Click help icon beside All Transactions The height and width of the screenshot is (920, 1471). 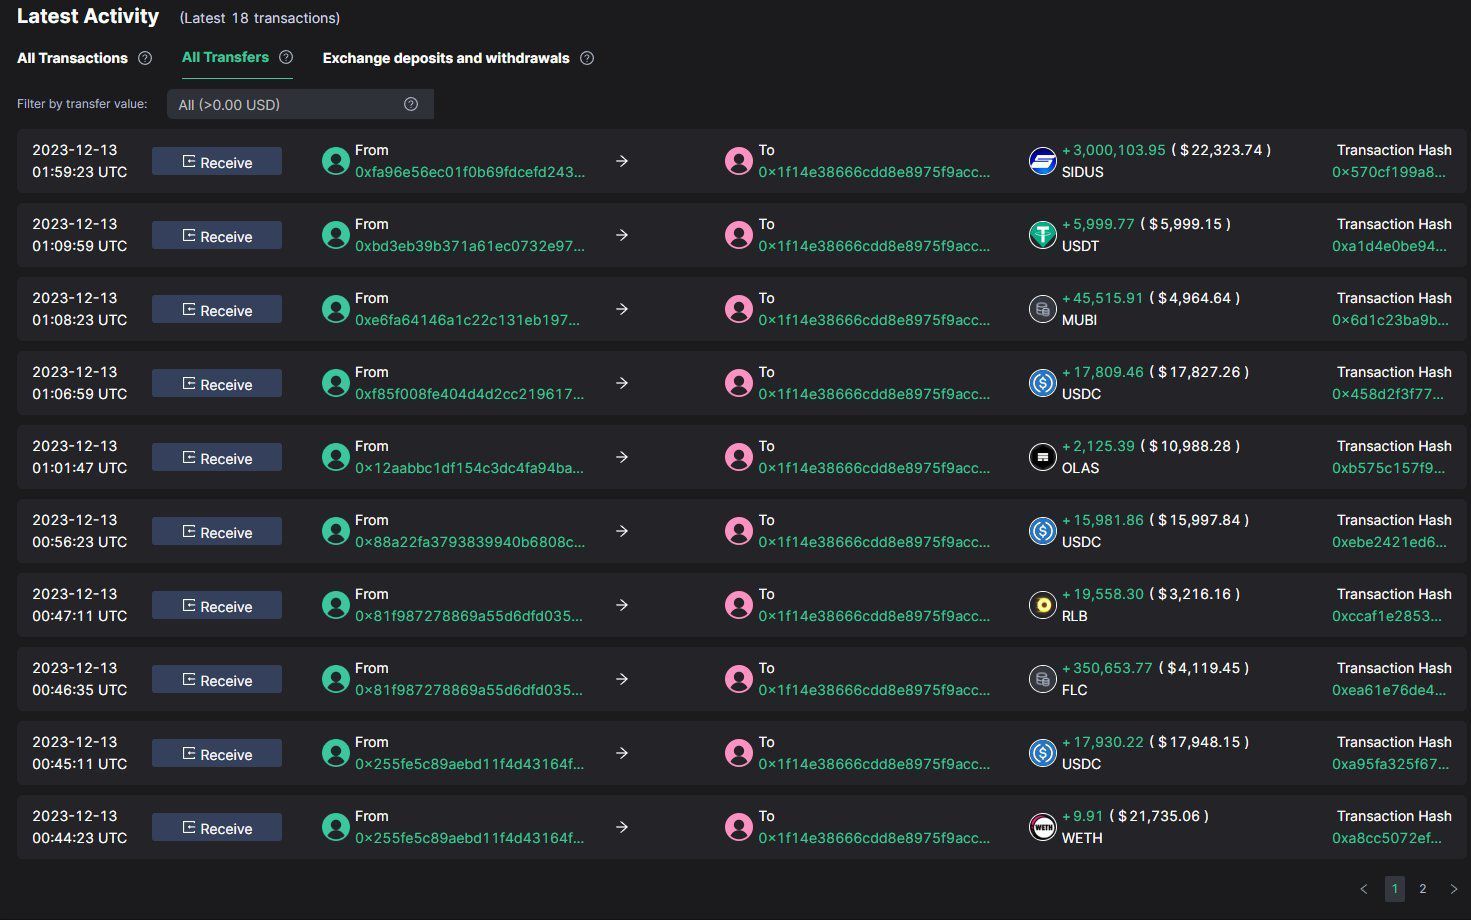[x=145, y=58]
